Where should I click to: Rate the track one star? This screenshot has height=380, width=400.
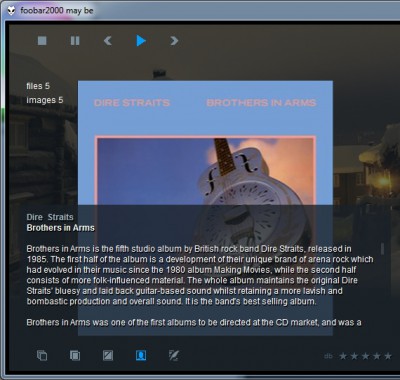pyautogui.click(x=343, y=356)
